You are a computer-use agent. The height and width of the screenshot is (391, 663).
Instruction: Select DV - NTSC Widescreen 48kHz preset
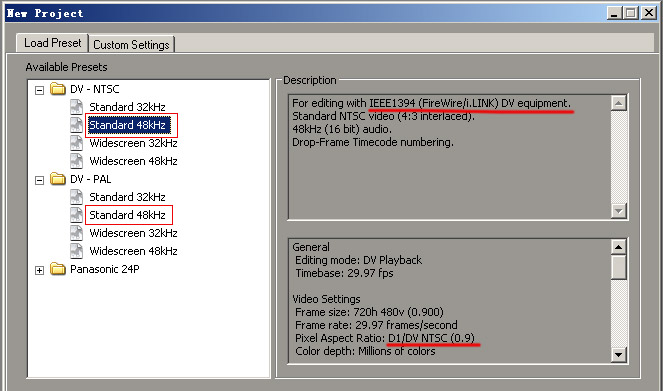[133, 161]
